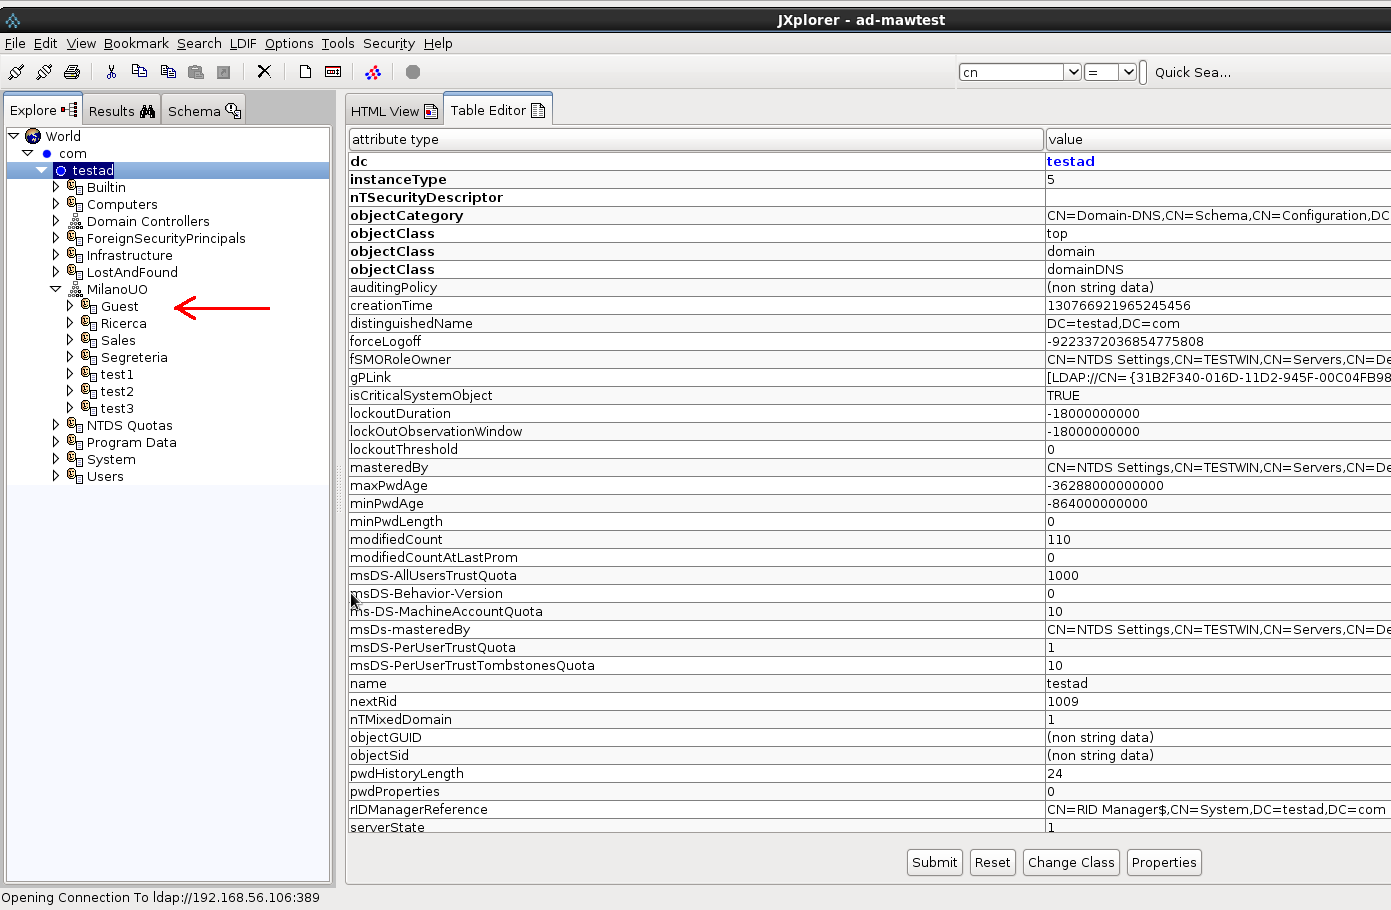The width and height of the screenshot is (1391, 910).
Task: Open the Options menu
Action: pos(289,43)
